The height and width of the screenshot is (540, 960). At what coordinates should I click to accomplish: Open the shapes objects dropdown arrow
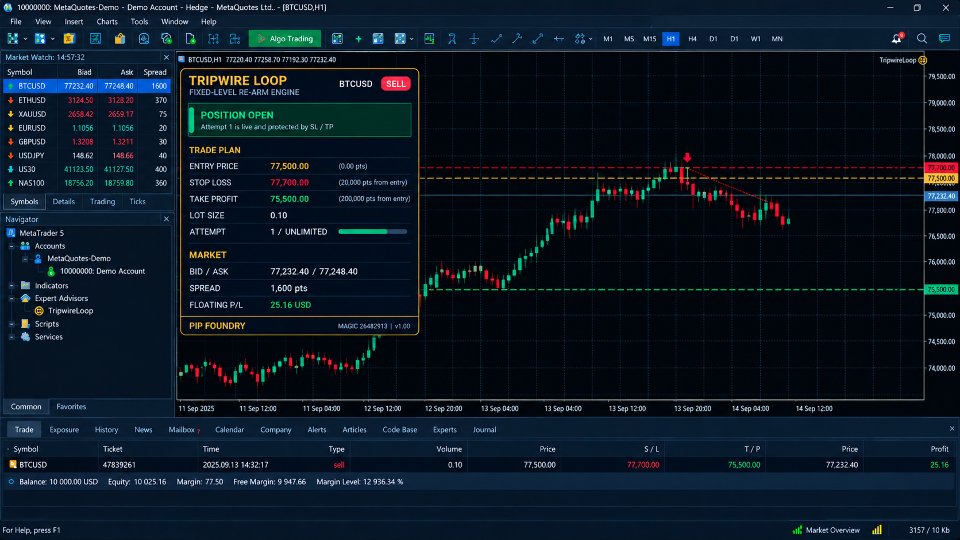point(590,39)
